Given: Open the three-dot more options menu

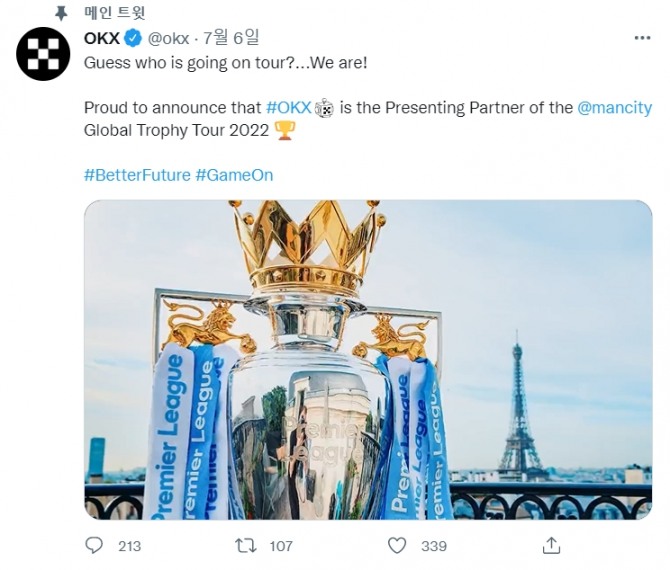Looking at the screenshot, I should [642, 38].
